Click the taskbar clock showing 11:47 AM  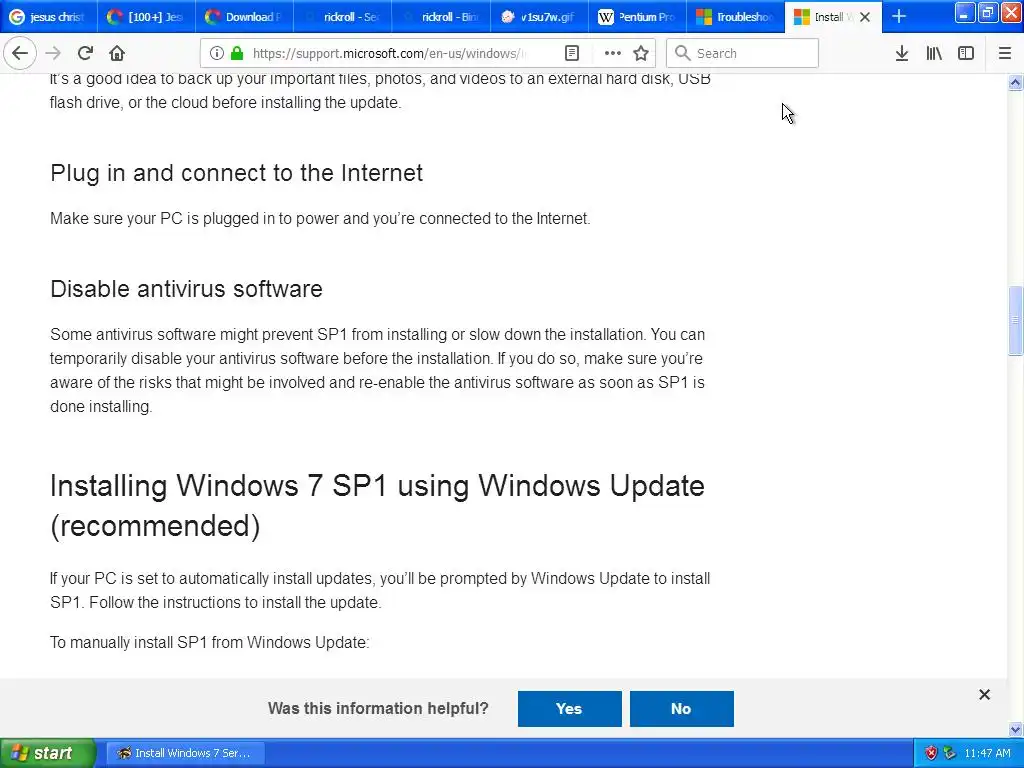click(987, 753)
